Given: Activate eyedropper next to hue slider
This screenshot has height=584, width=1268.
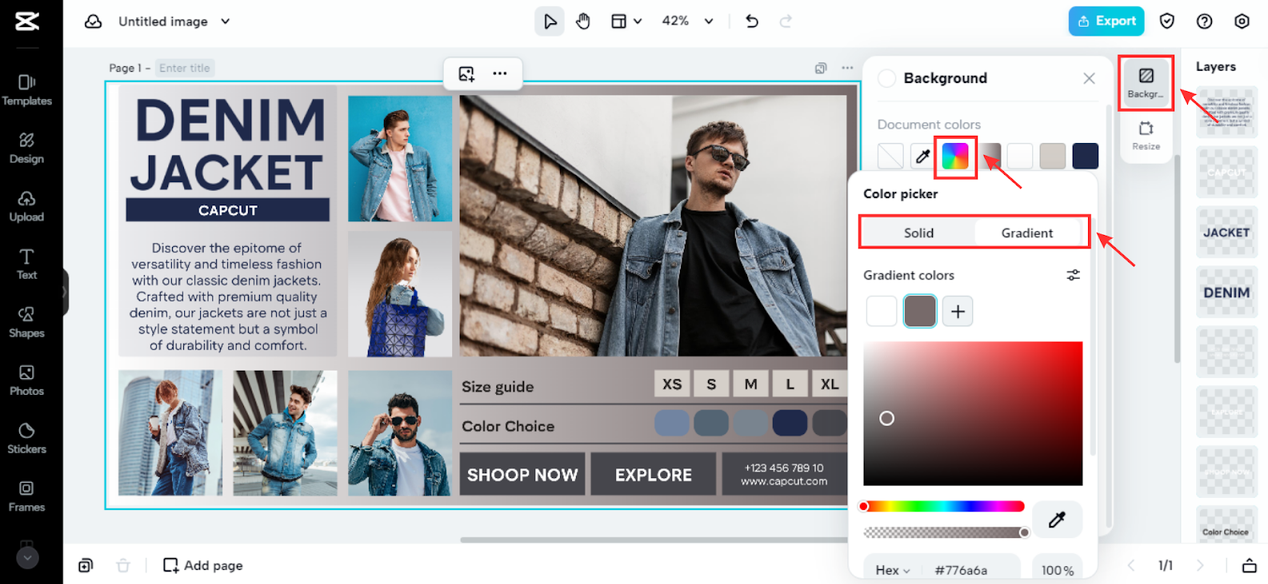Looking at the screenshot, I should click(1057, 519).
